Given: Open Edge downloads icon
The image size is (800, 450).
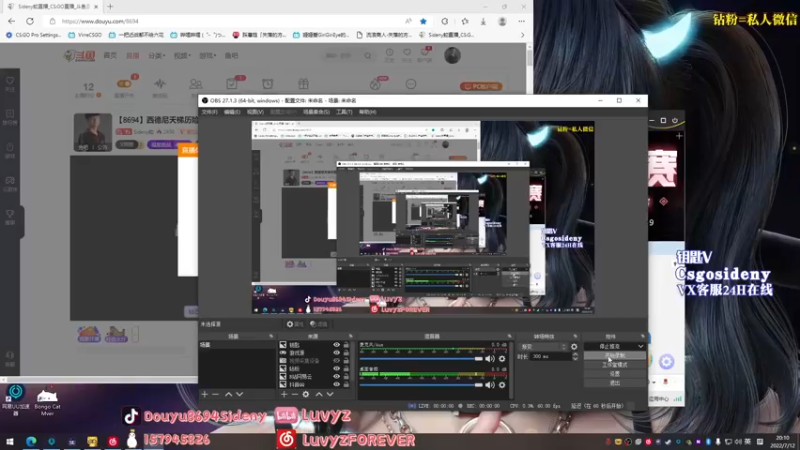Looking at the screenshot, I should (x=483, y=21).
